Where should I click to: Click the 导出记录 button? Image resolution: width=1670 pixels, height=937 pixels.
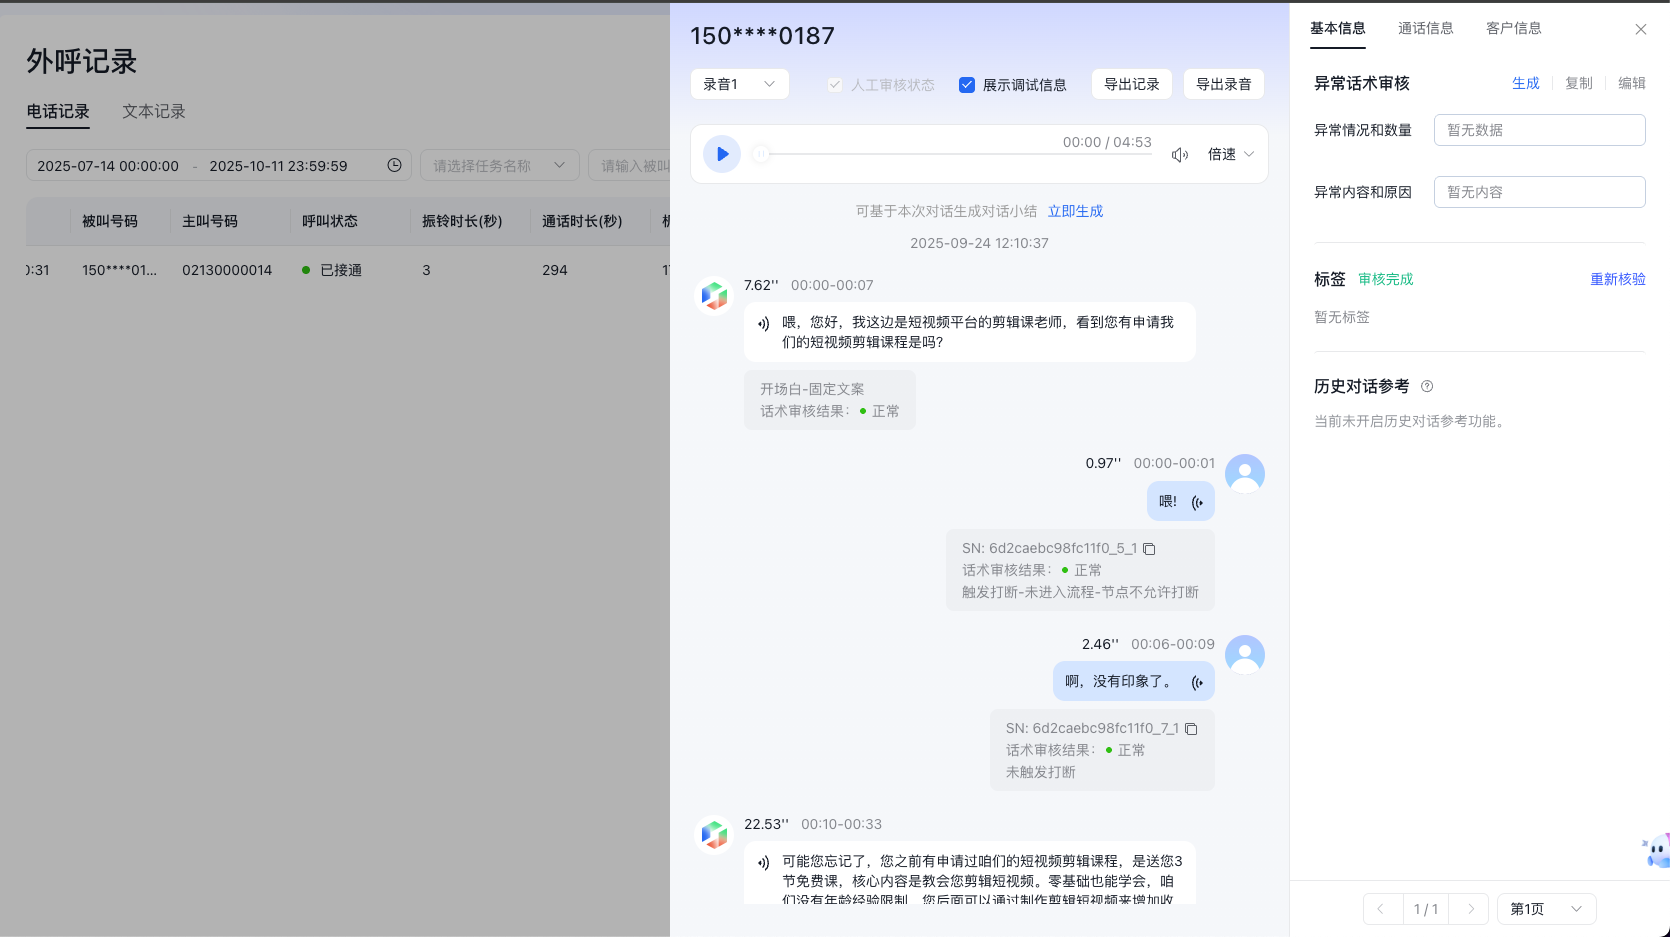point(1131,84)
